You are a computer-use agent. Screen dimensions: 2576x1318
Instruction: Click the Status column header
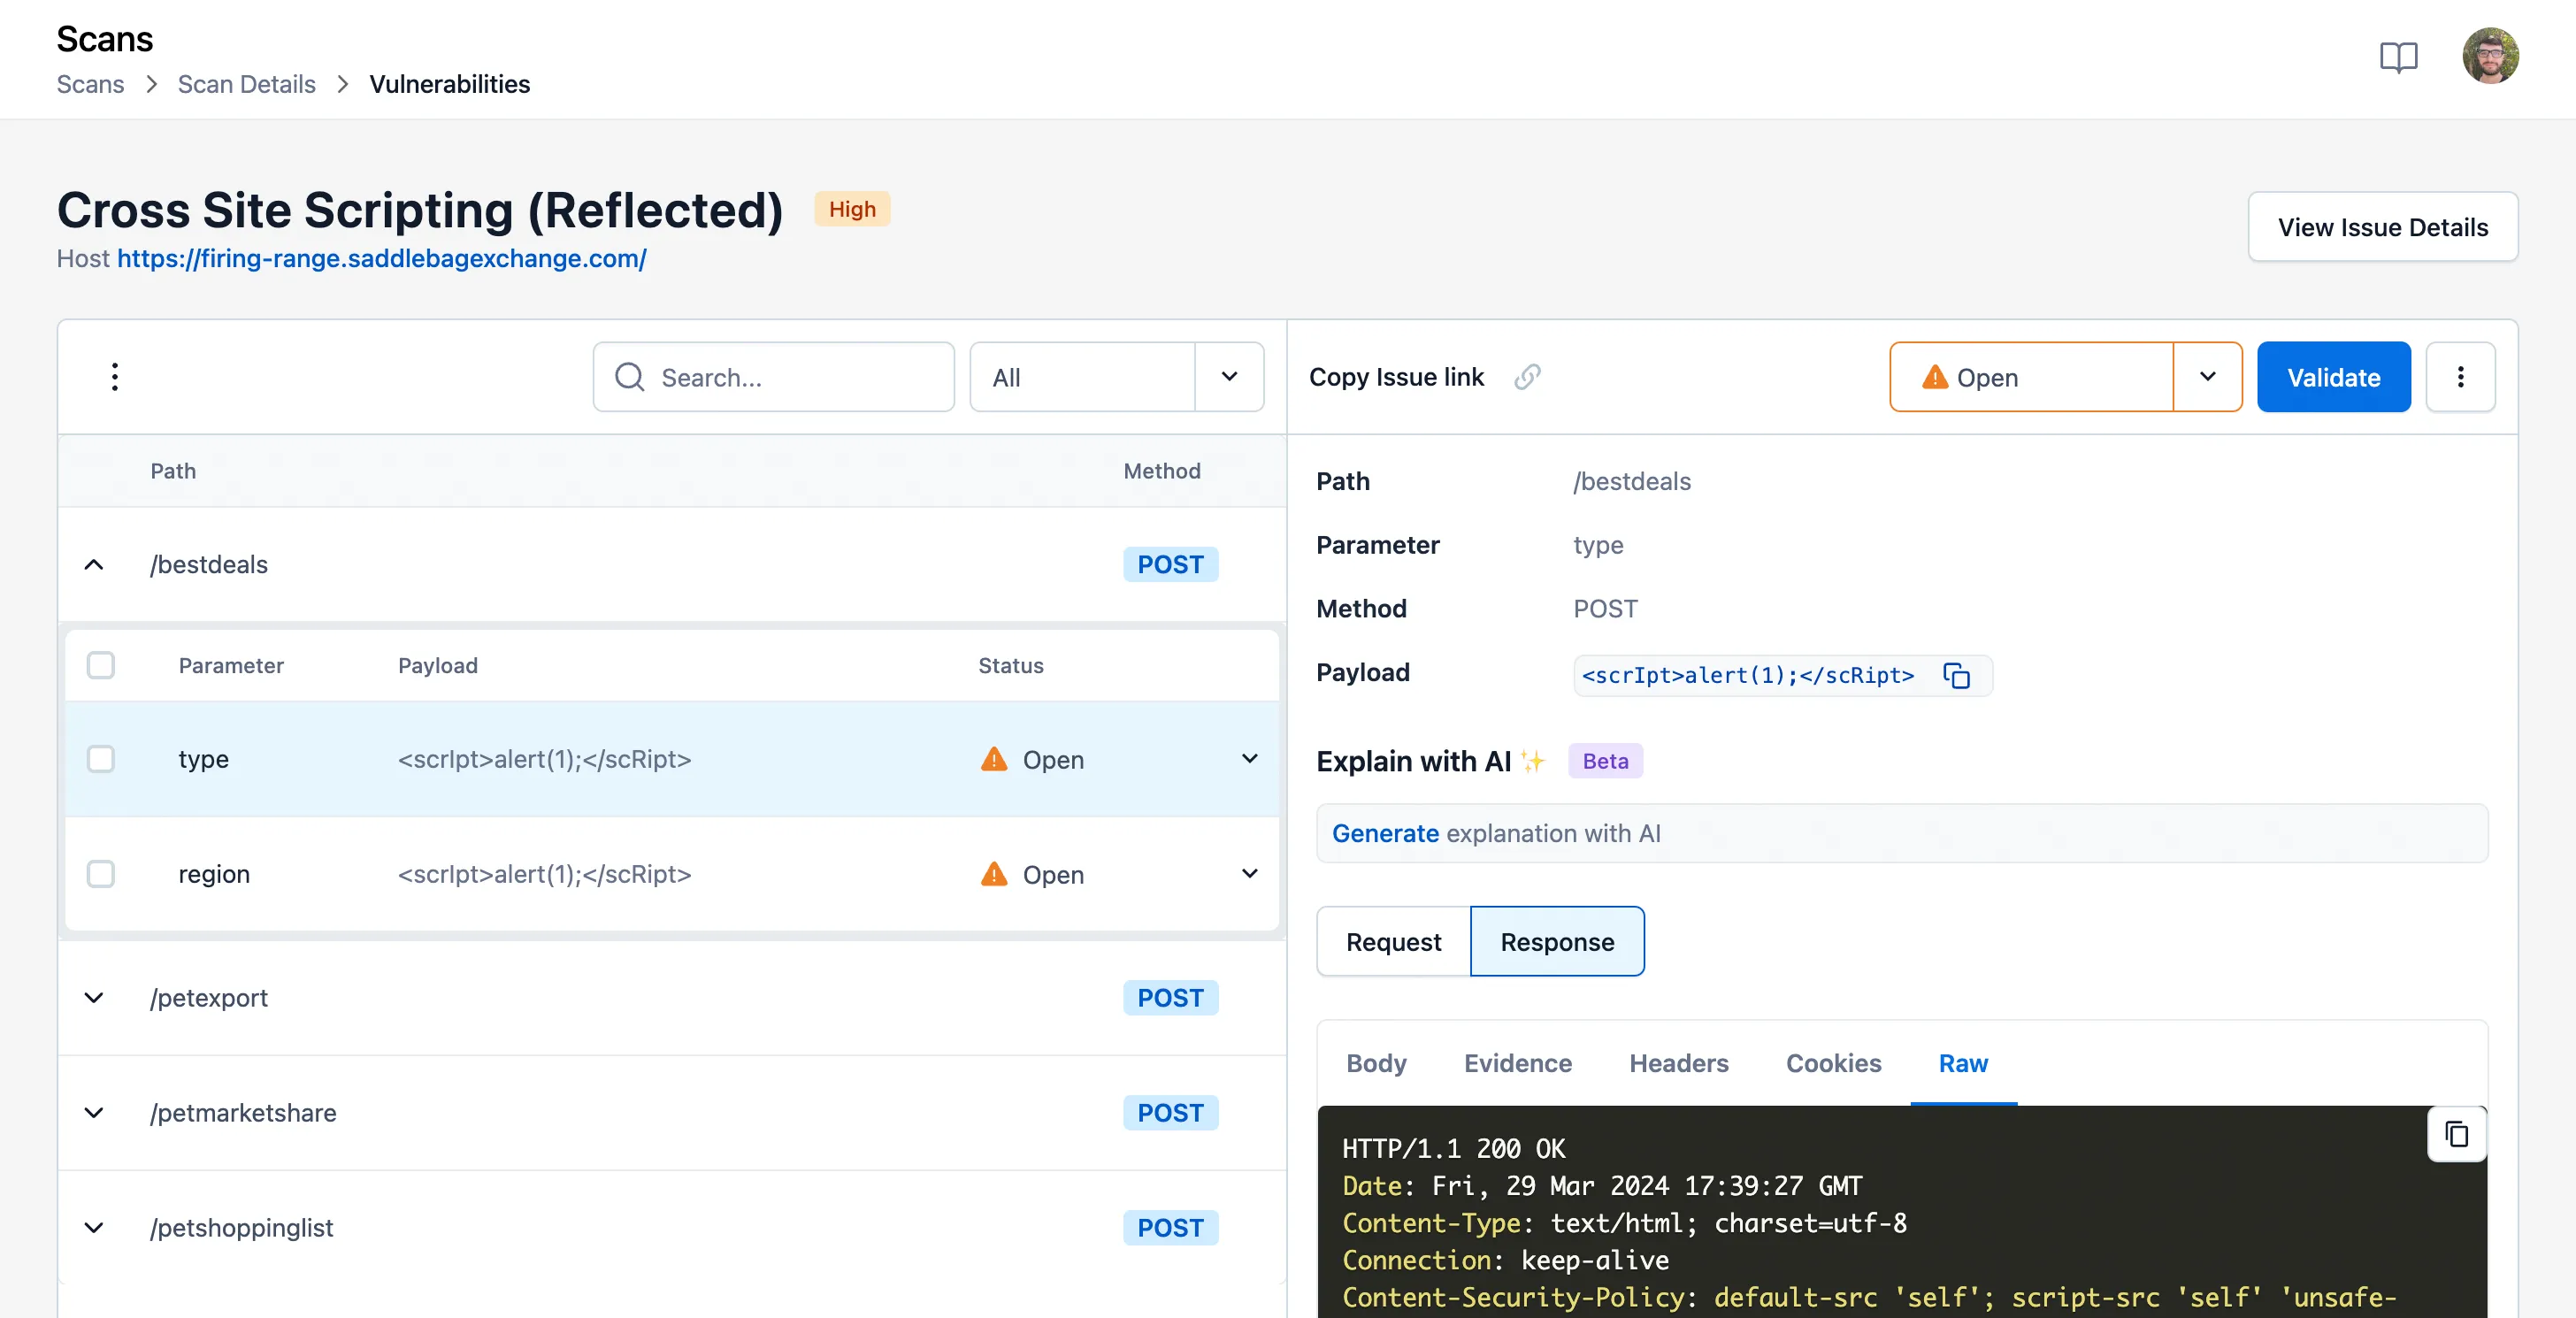(x=1010, y=665)
